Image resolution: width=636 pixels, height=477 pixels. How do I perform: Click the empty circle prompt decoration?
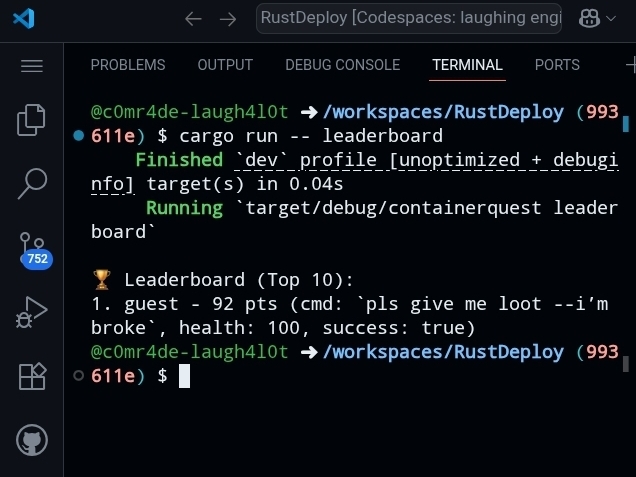[x=79, y=376]
